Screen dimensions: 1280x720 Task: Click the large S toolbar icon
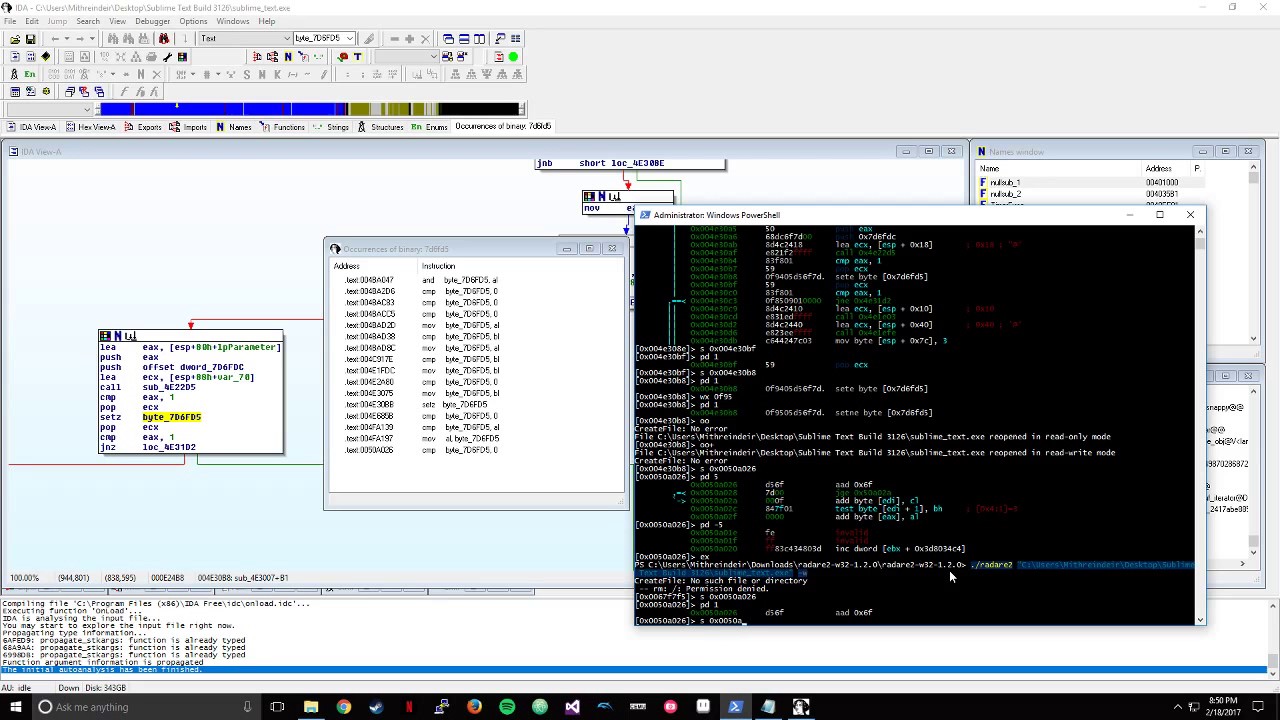pyautogui.click(x=247, y=74)
